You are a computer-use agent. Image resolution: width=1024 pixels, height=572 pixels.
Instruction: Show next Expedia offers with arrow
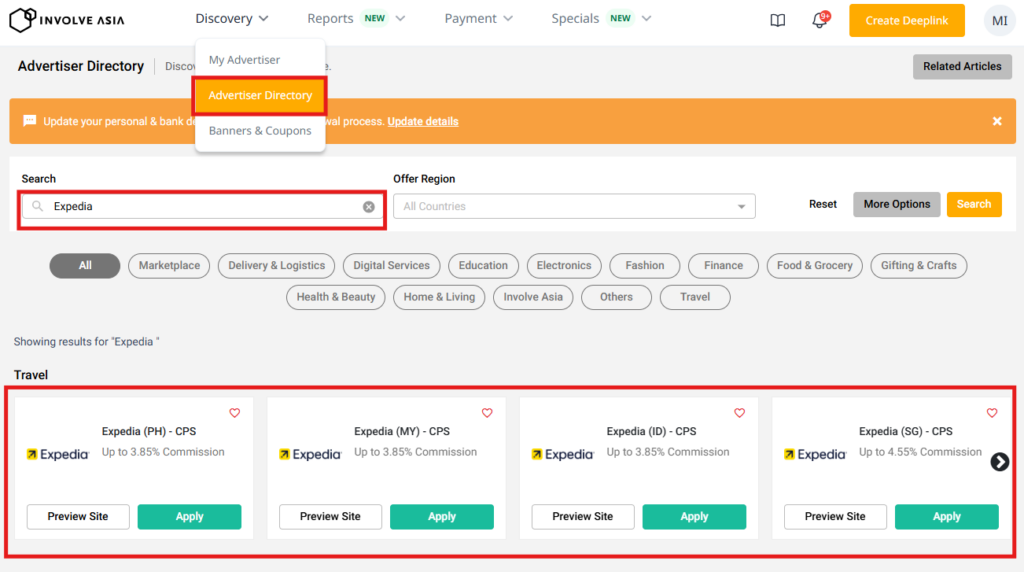[999, 462]
